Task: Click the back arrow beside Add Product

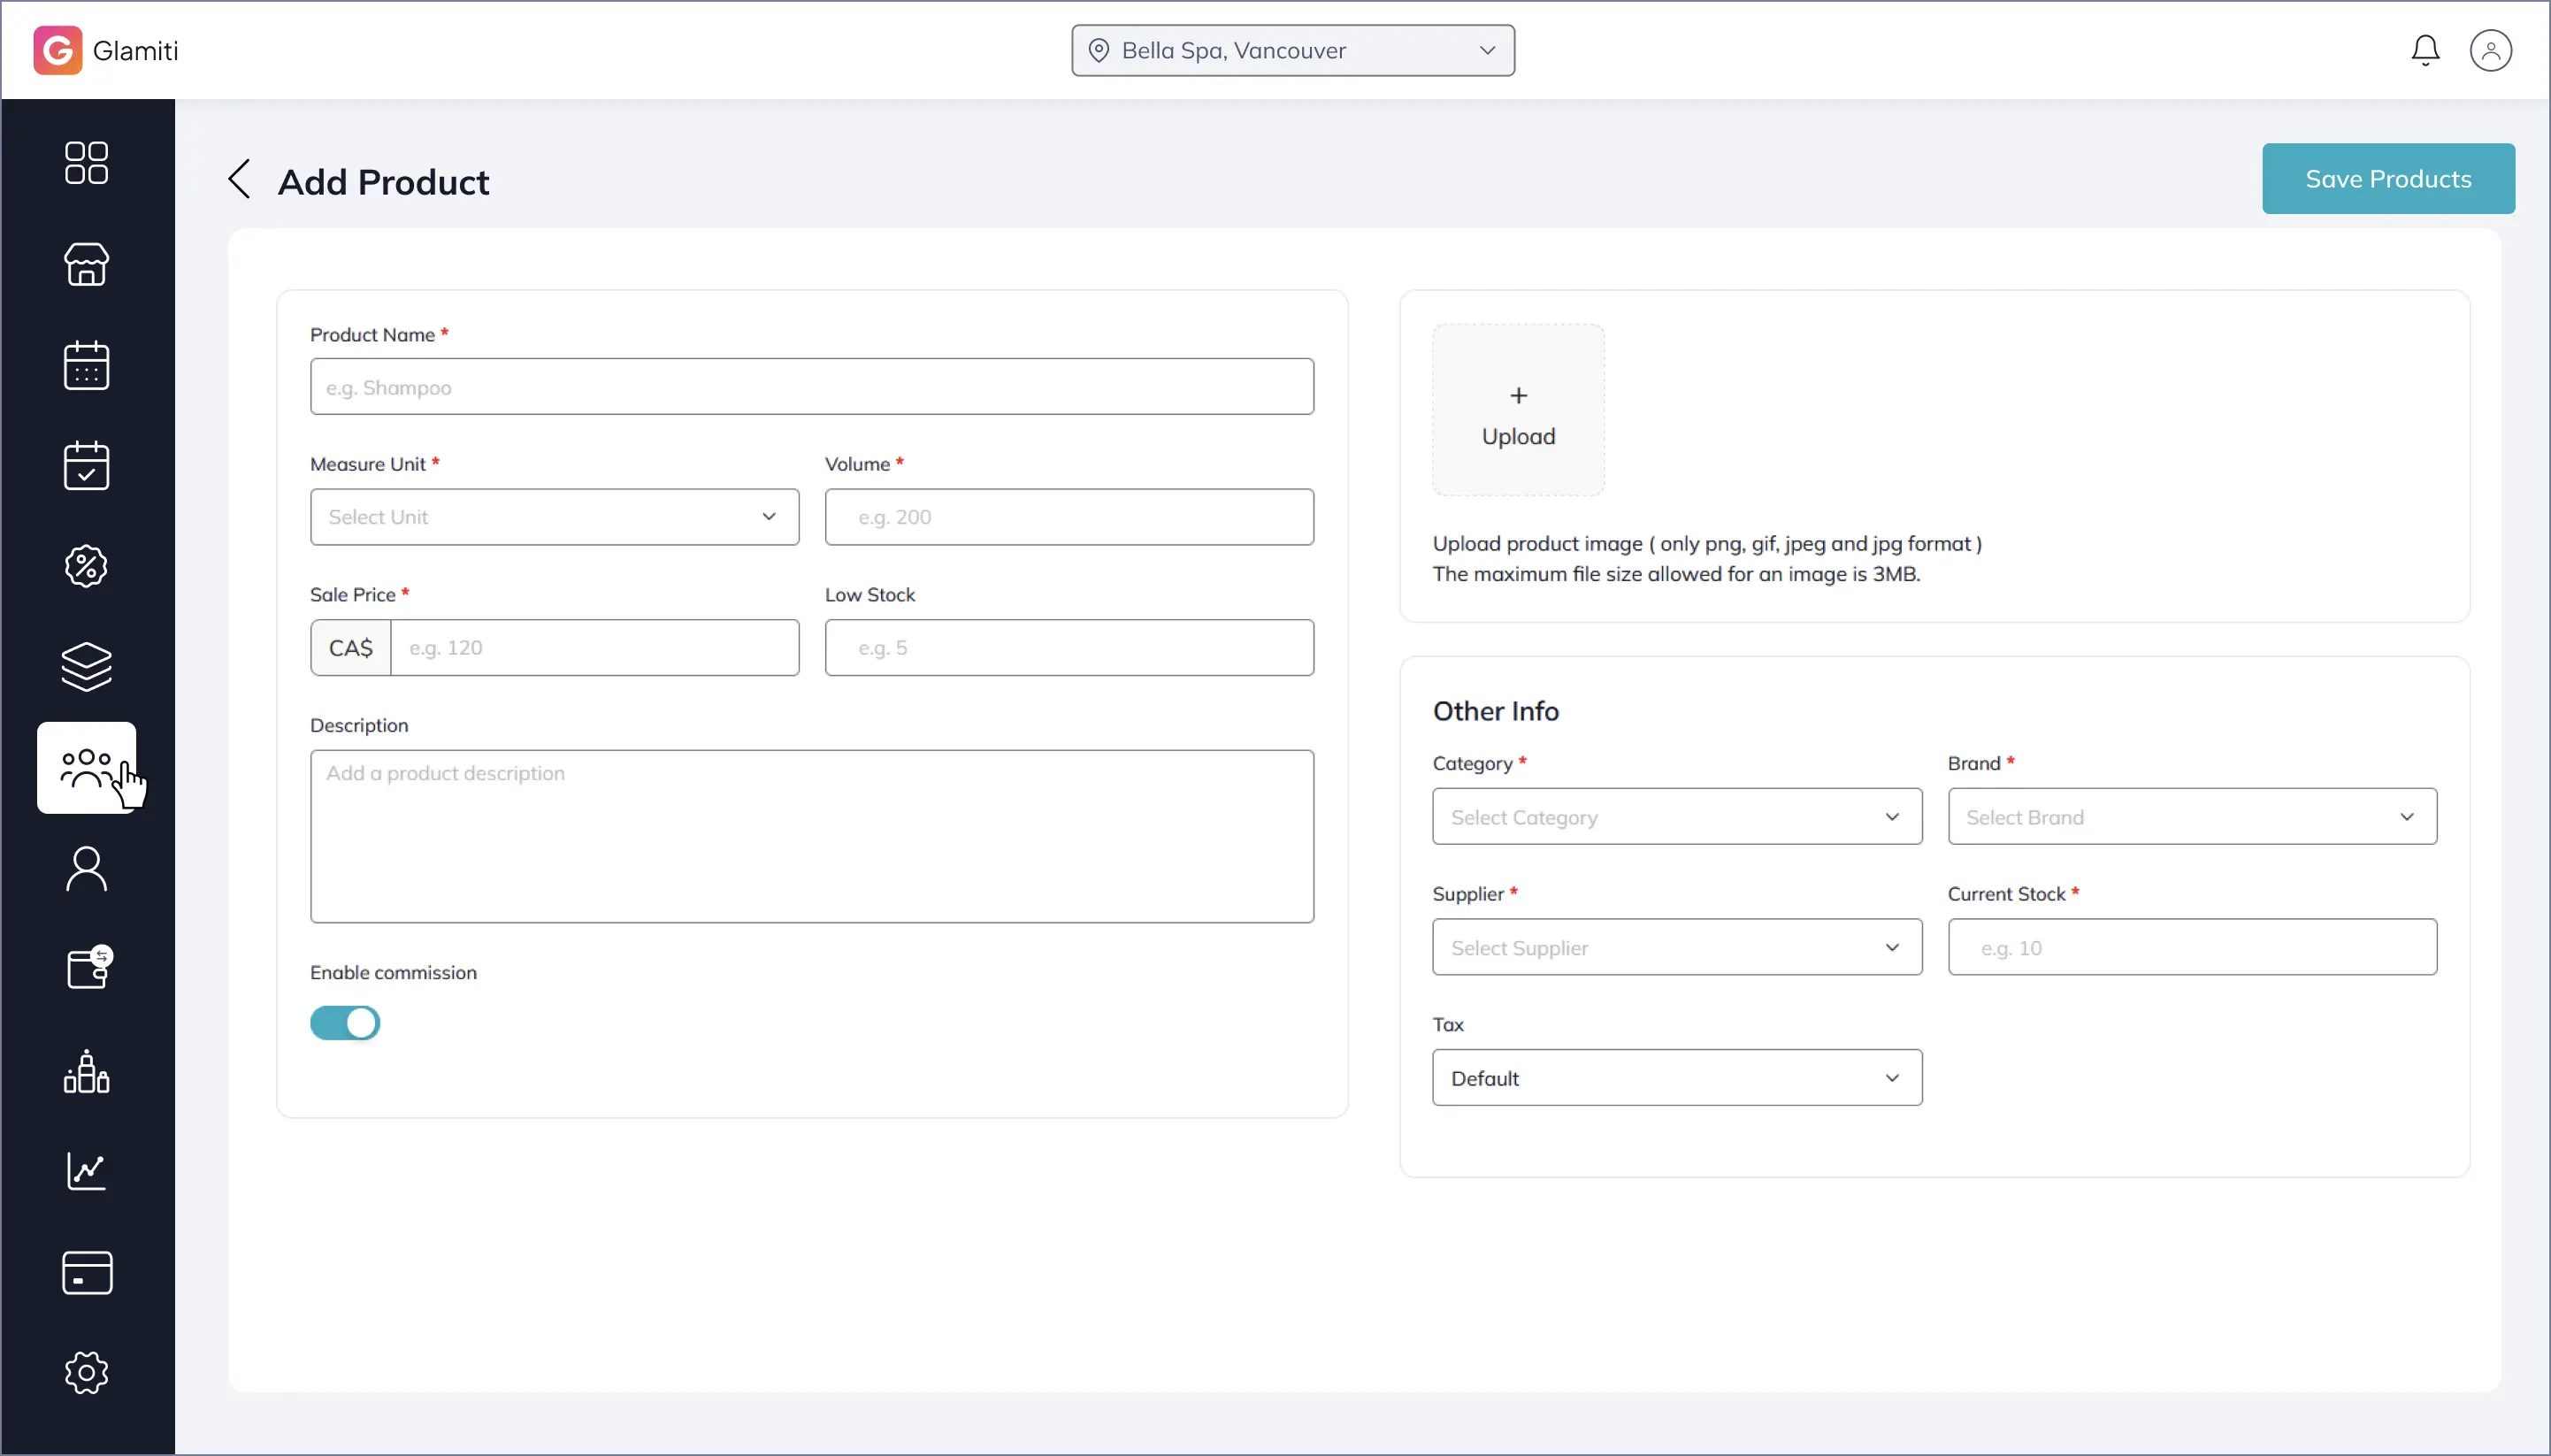Action: point(239,180)
